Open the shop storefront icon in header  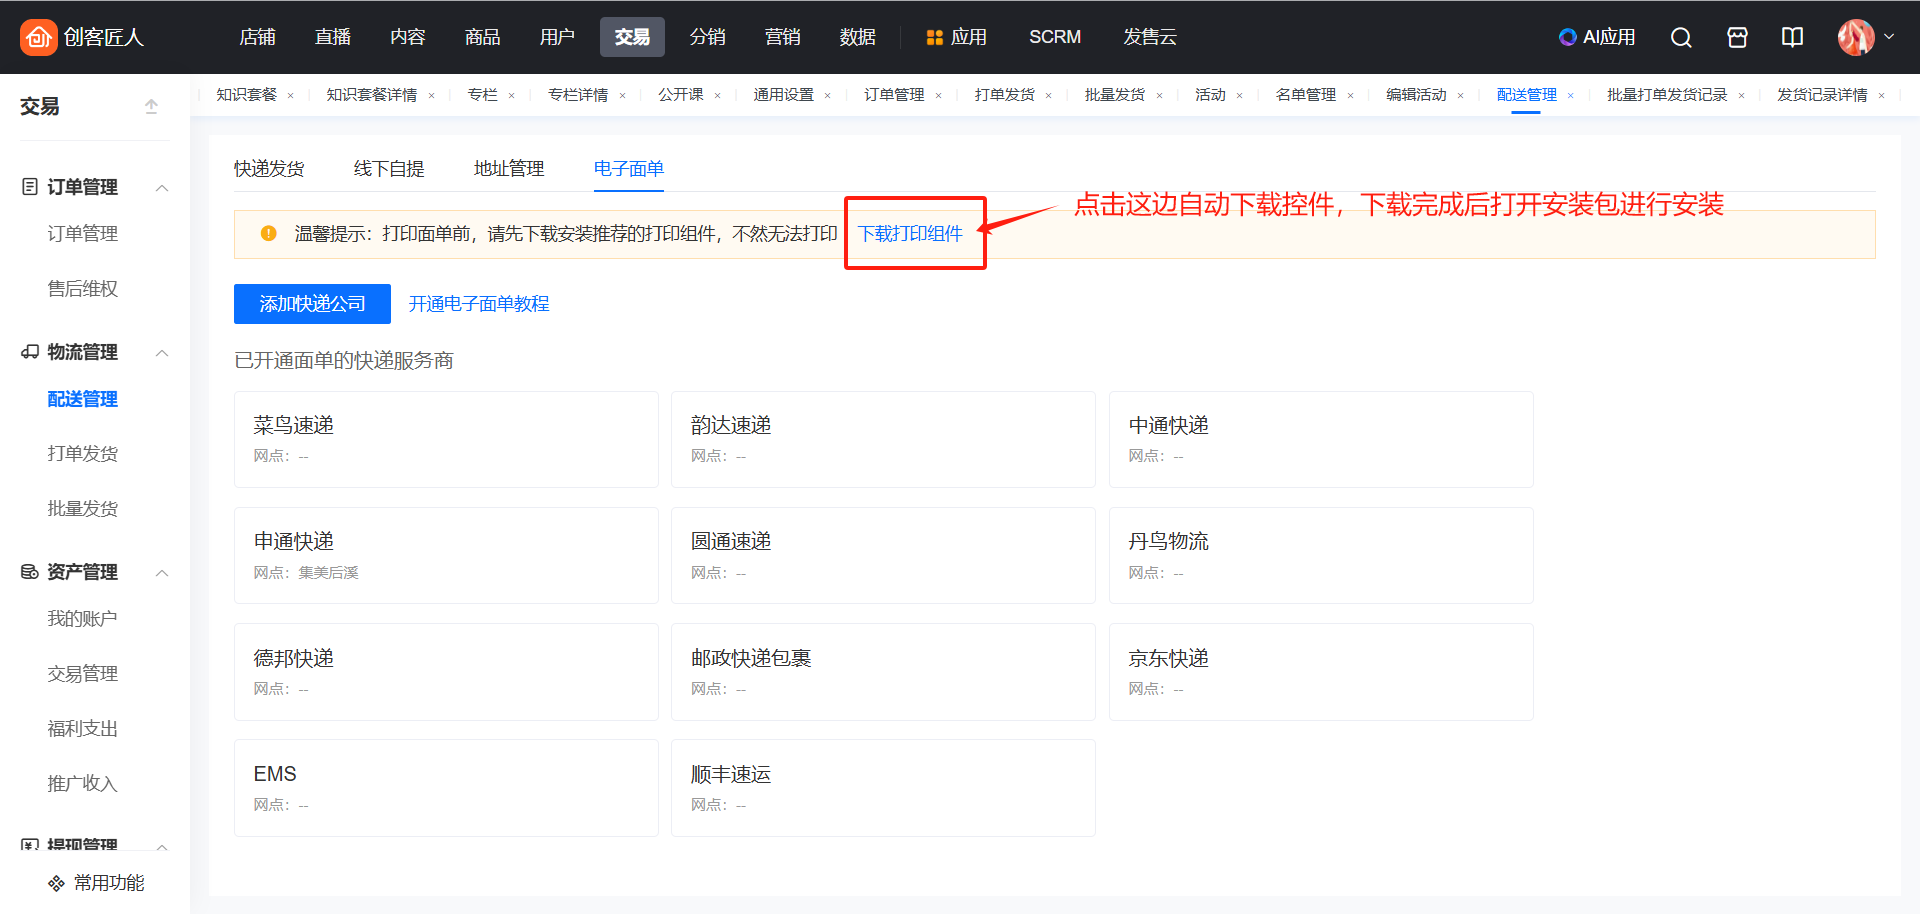(1737, 37)
